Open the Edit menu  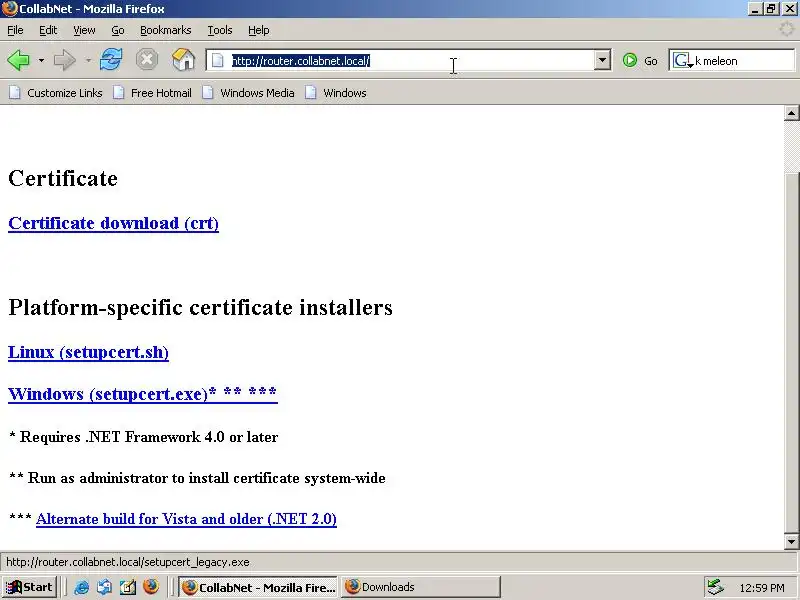(48, 30)
